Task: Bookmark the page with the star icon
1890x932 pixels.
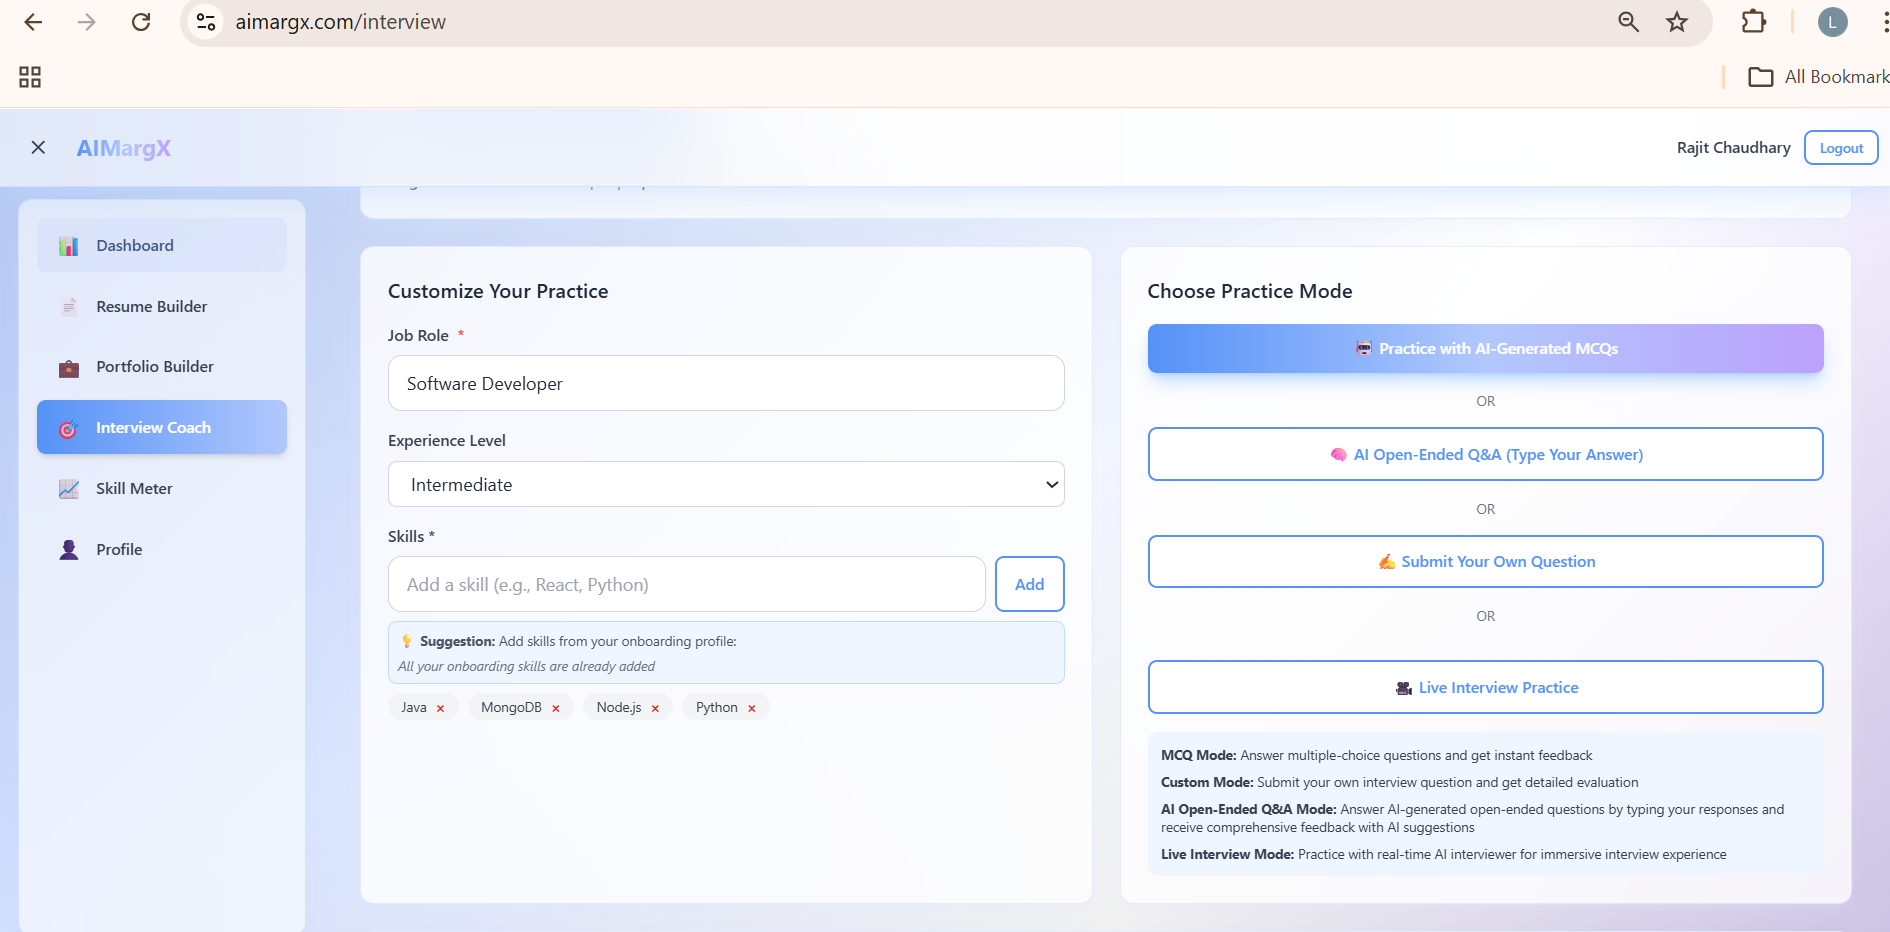Action: [1677, 21]
